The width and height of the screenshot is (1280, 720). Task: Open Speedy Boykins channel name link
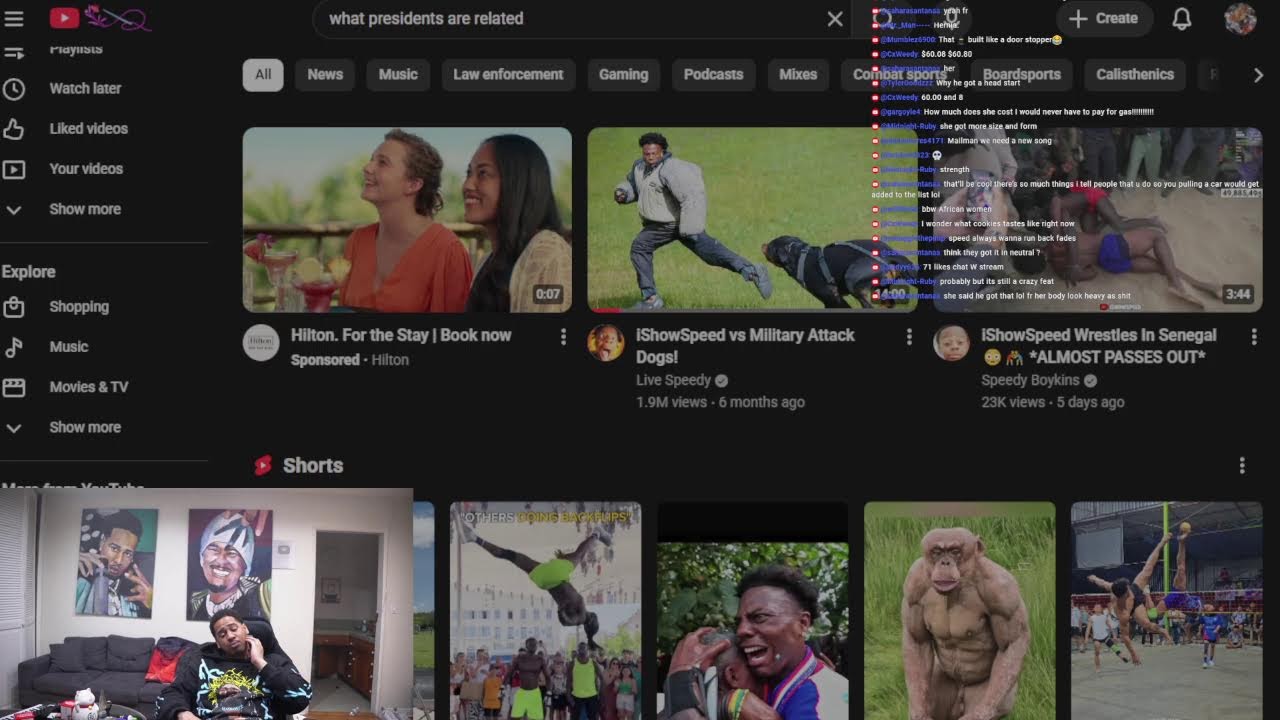(x=1031, y=380)
